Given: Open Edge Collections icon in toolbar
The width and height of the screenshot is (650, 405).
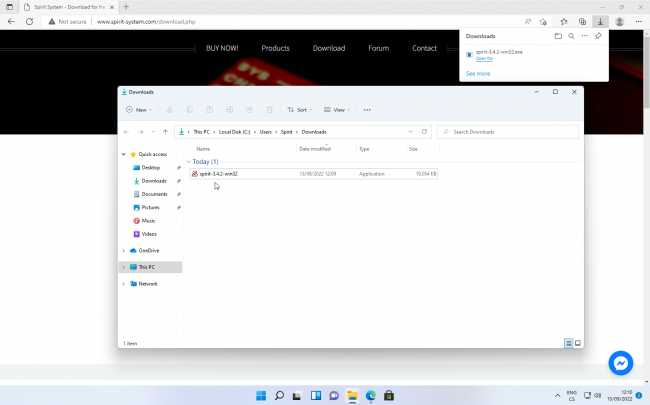Looking at the screenshot, I should coord(582,21).
